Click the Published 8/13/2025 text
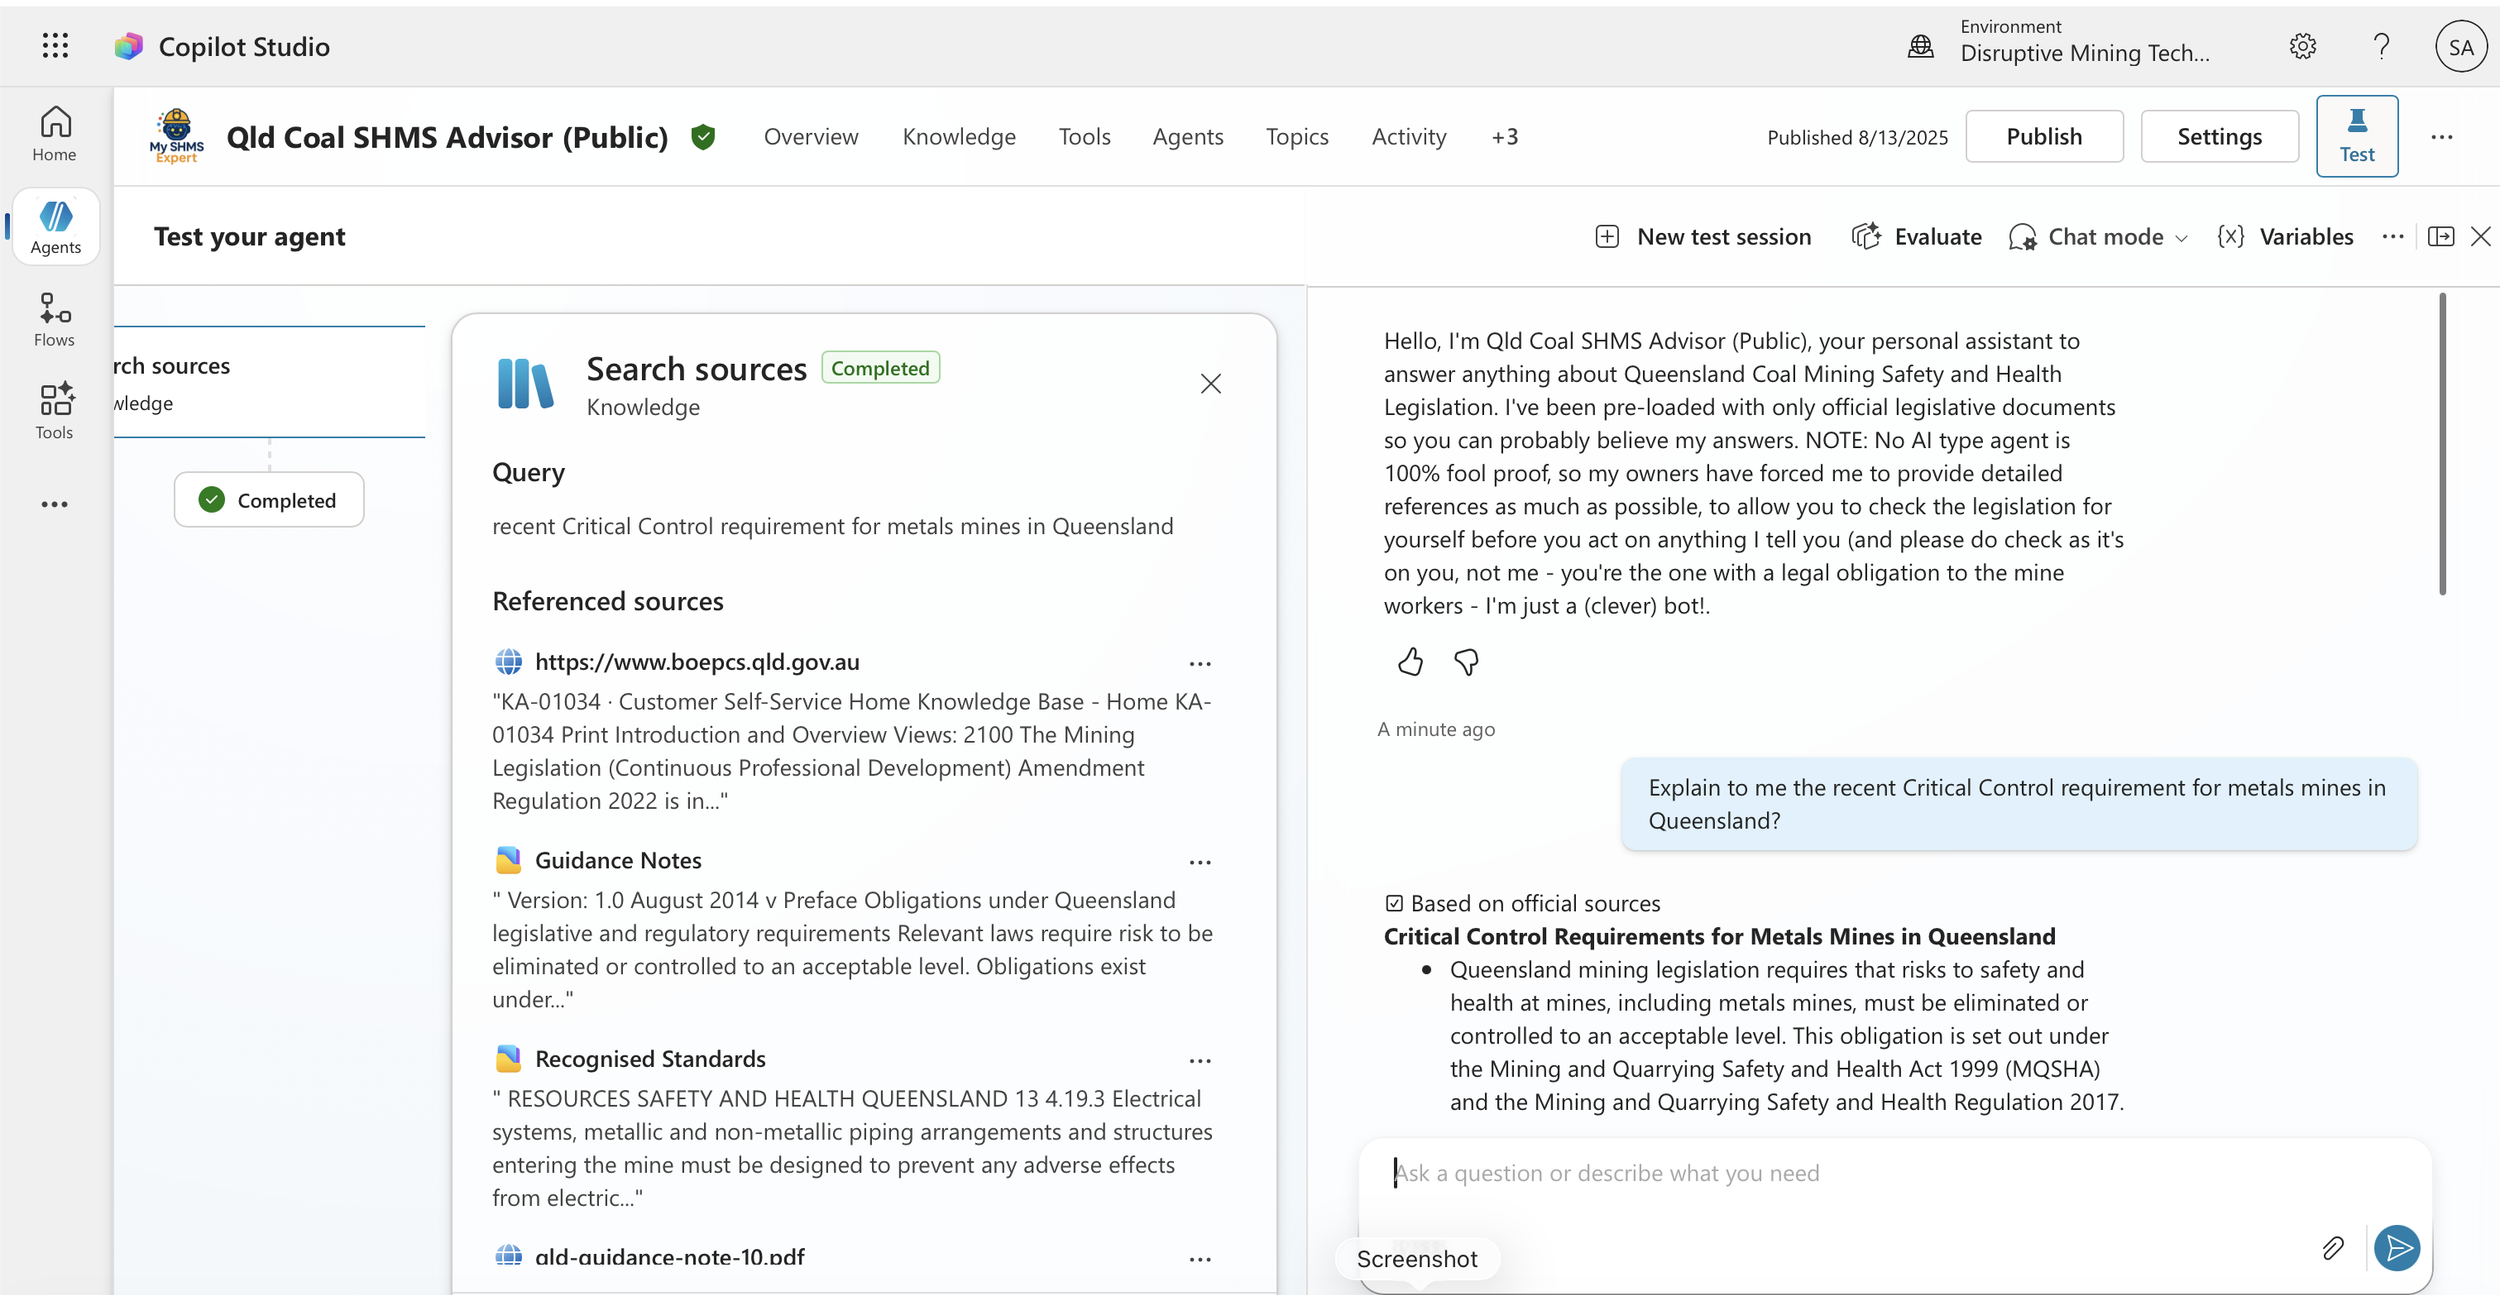The height and width of the screenshot is (1295, 2500). coord(1857,137)
